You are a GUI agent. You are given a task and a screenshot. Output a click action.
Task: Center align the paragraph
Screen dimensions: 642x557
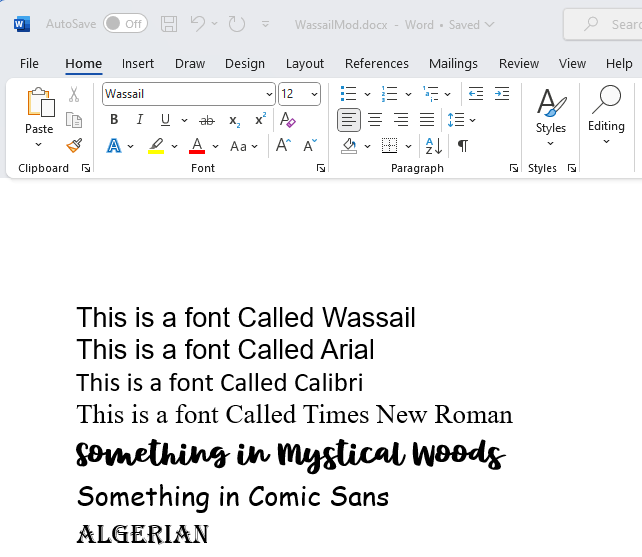click(375, 120)
